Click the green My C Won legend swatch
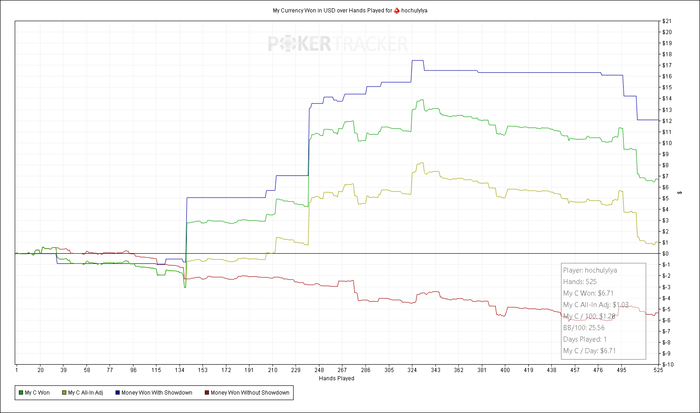The width and height of the screenshot is (700, 413). click(x=21, y=393)
